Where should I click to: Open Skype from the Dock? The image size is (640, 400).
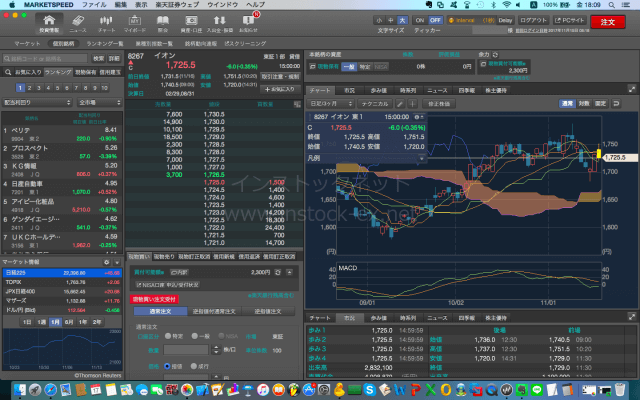[370, 390]
